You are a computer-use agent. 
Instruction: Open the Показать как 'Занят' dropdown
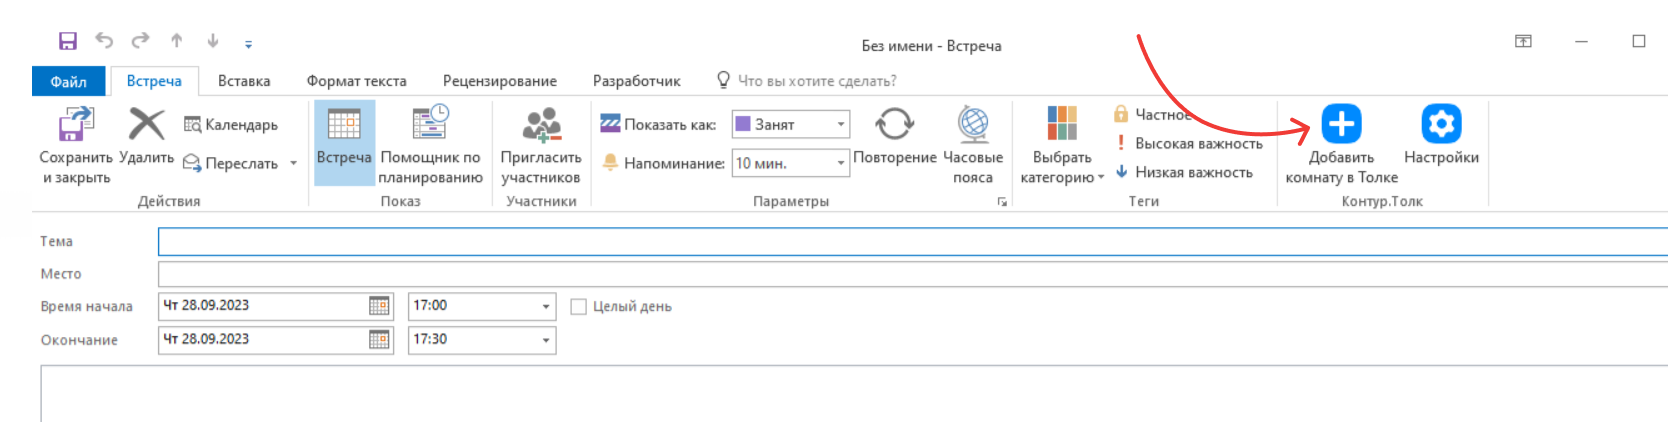pyautogui.click(x=841, y=124)
